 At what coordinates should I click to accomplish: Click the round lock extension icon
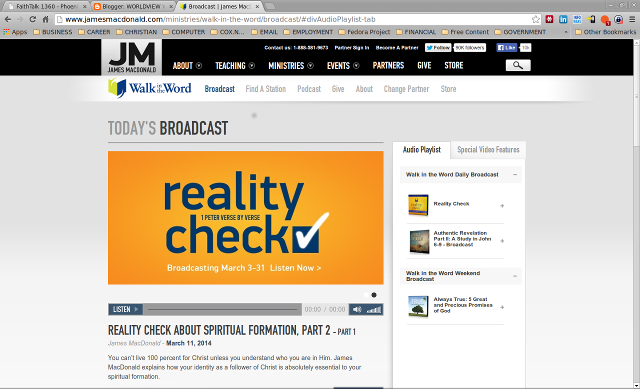click(618, 19)
